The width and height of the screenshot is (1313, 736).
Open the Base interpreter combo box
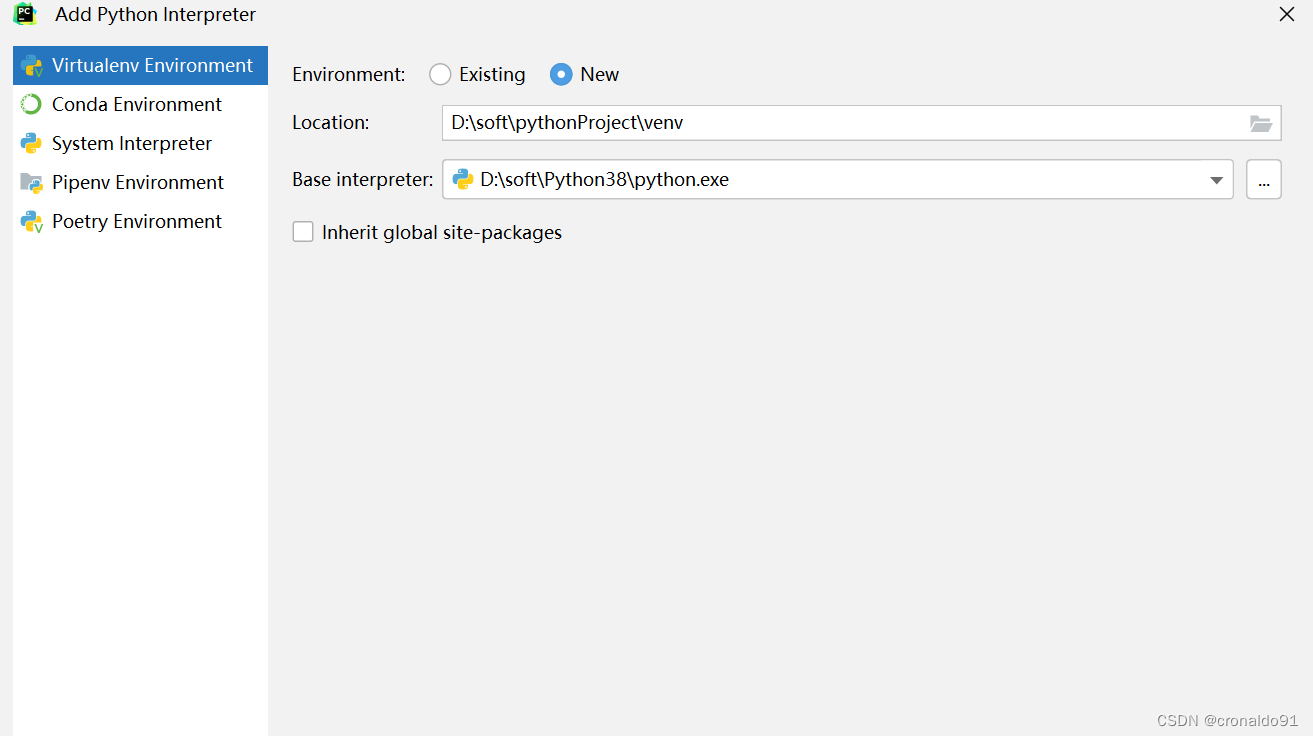pos(838,180)
